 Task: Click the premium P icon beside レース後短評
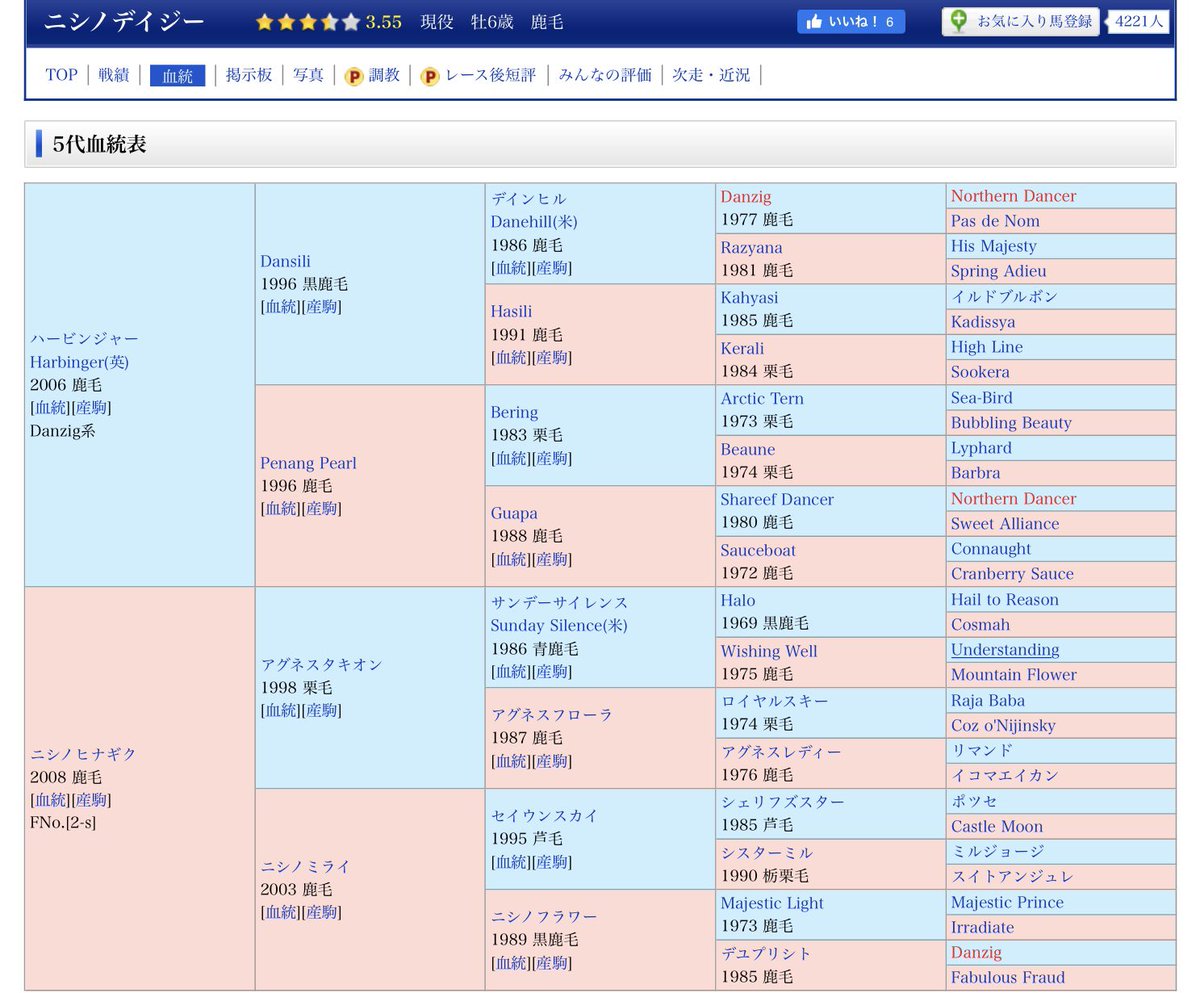pos(430,76)
